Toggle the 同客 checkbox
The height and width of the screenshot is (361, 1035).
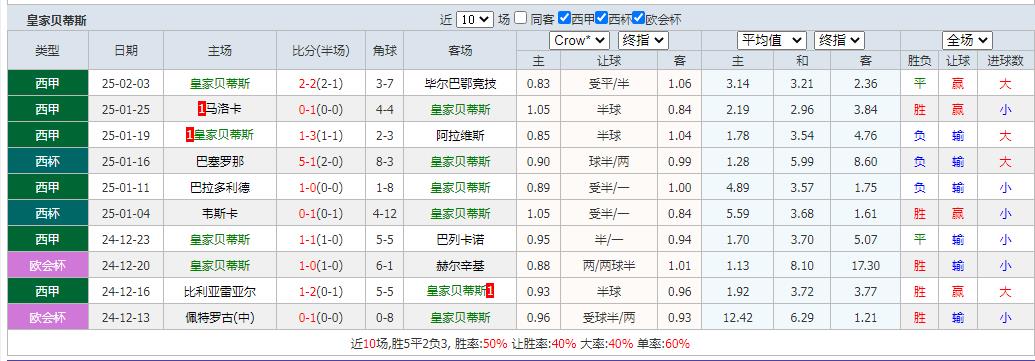[x=521, y=18]
